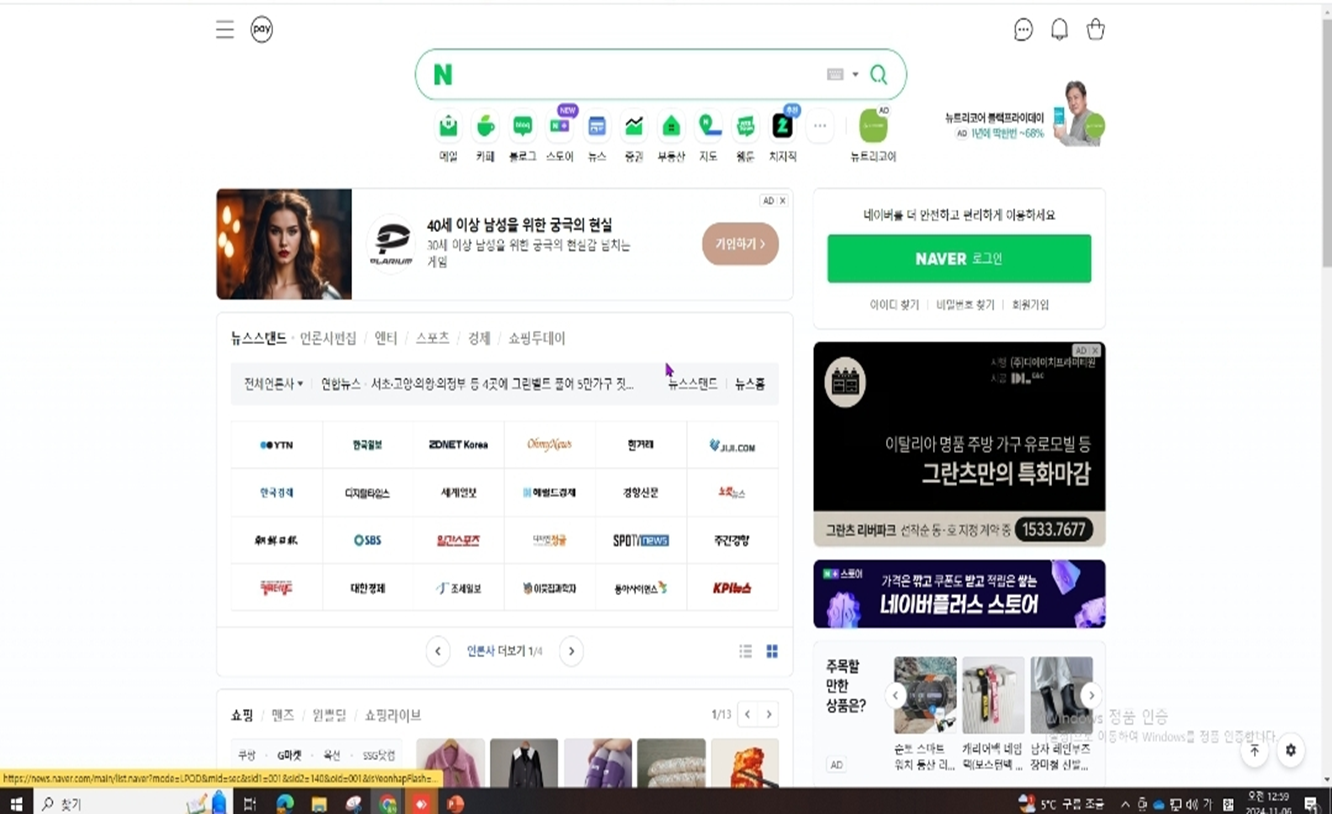
Task: Select the 스포츠 tab
Action: point(433,339)
